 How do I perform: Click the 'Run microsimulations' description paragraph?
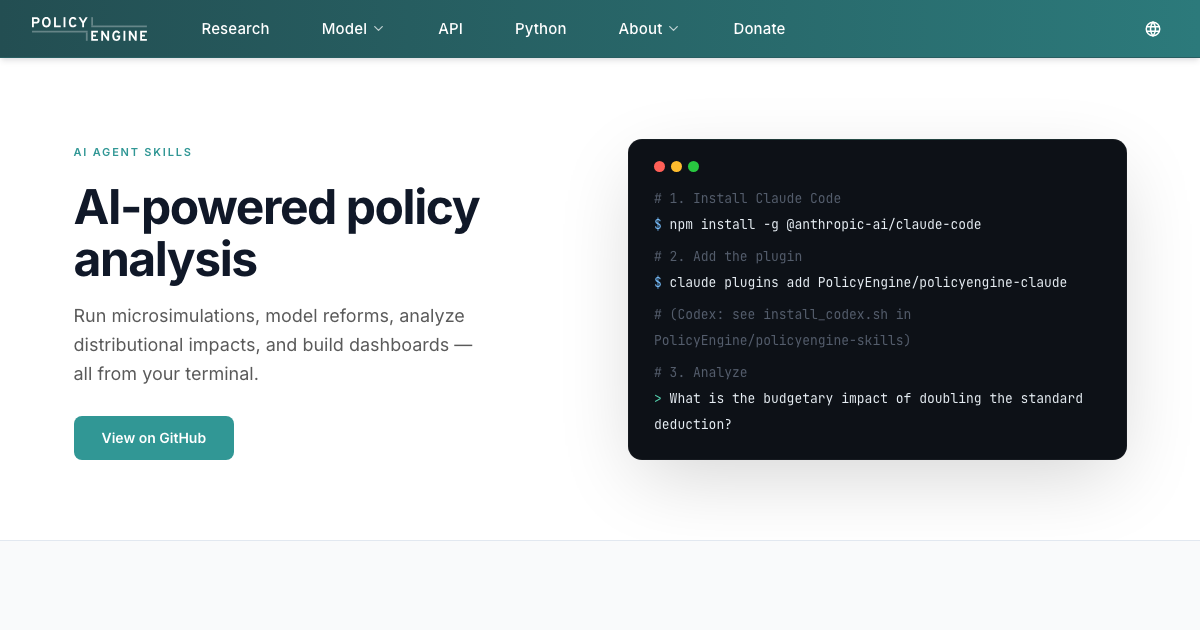[x=273, y=345]
